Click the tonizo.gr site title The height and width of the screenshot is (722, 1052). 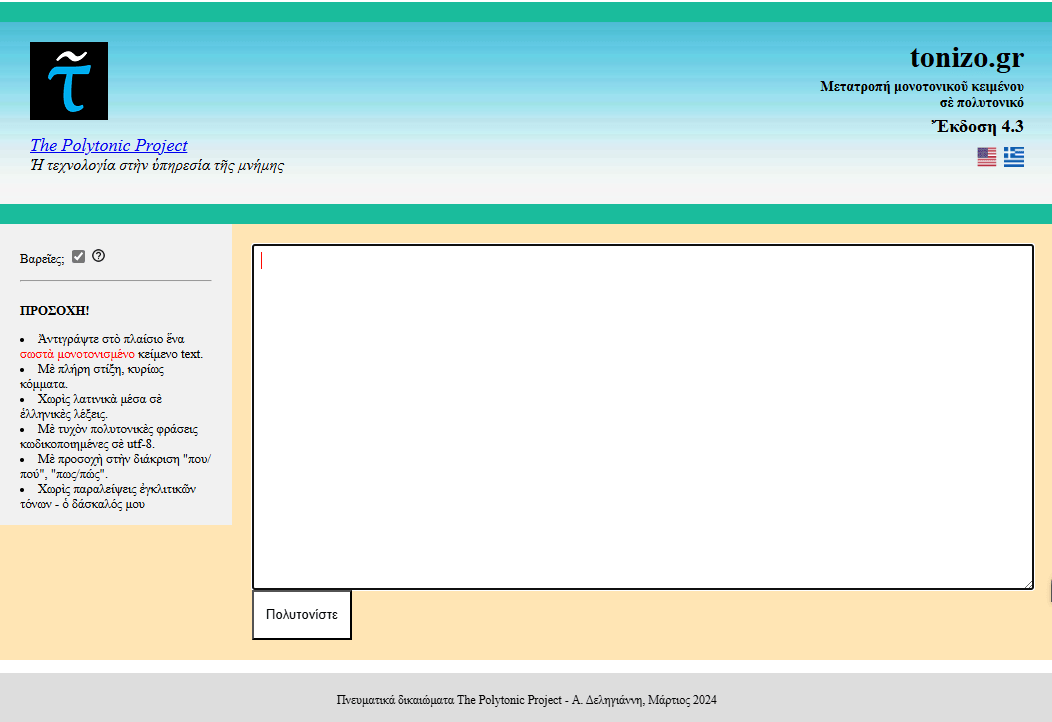point(966,57)
